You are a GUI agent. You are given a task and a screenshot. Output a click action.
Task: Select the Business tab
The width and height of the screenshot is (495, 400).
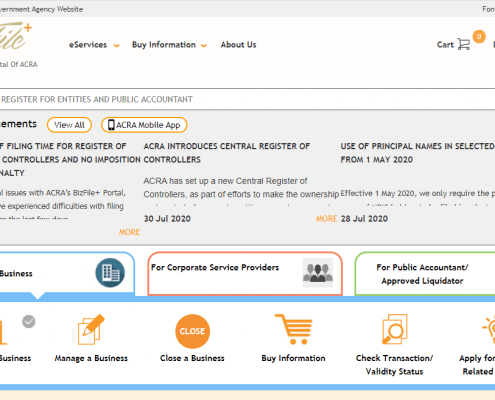point(67,274)
